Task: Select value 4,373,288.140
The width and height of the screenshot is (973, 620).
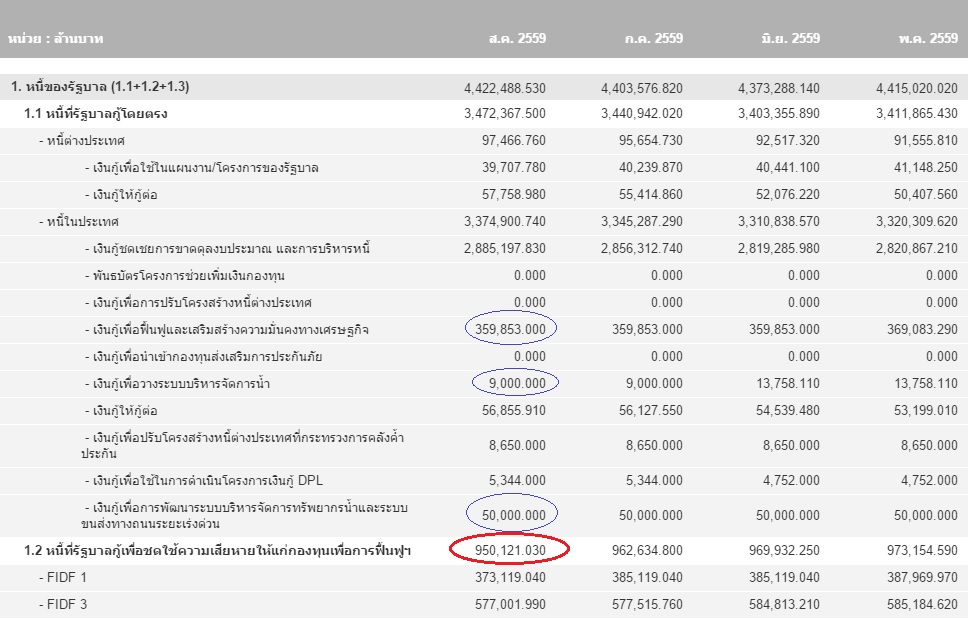Action: coord(779,88)
